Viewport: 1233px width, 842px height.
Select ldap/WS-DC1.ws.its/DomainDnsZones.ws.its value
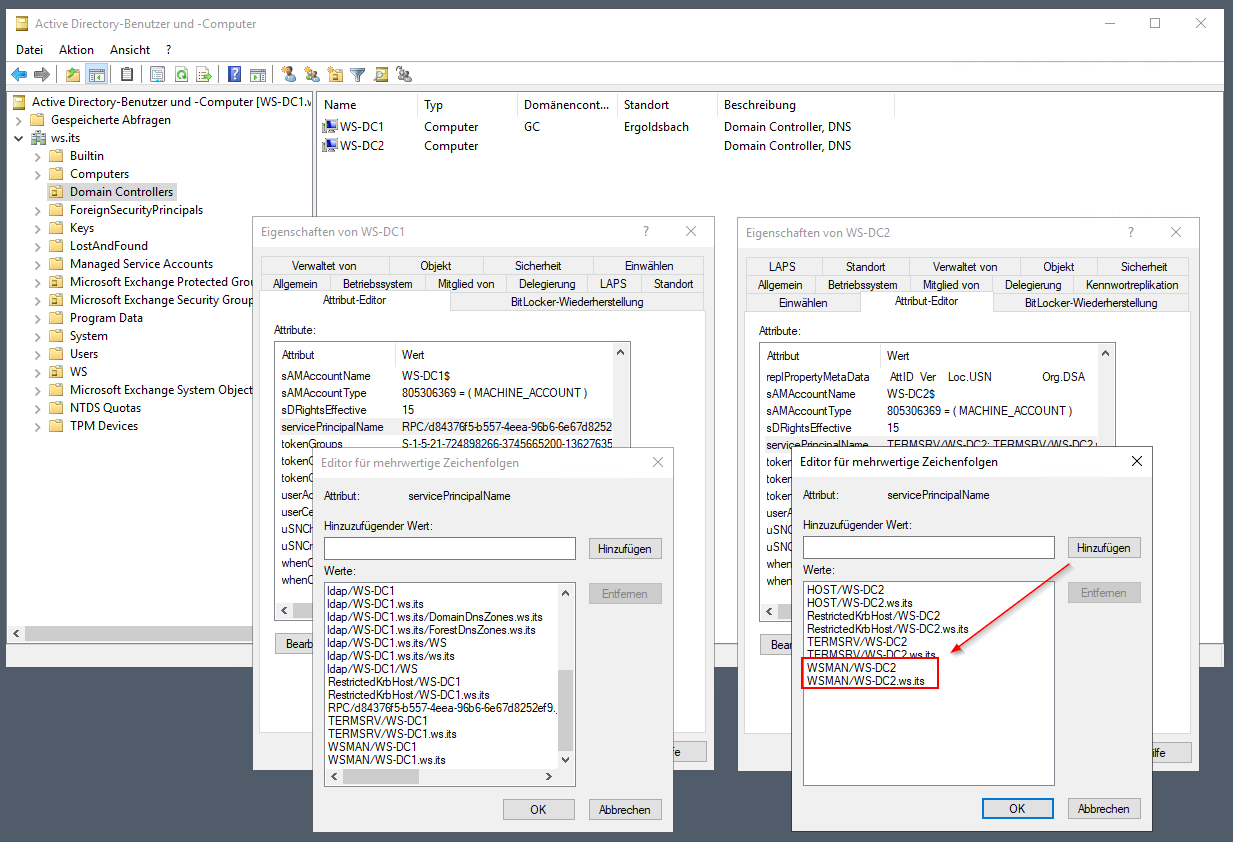click(x=435, y=617)
